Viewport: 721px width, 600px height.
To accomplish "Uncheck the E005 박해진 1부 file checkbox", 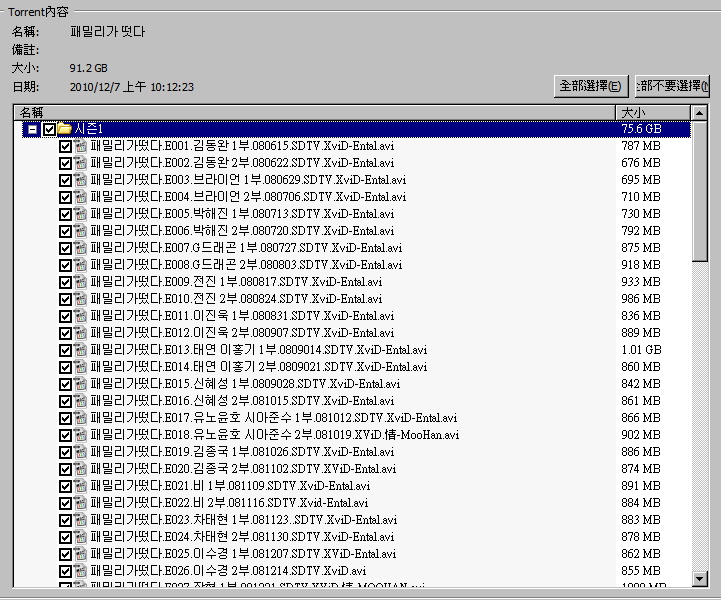I will coord(65,215).
